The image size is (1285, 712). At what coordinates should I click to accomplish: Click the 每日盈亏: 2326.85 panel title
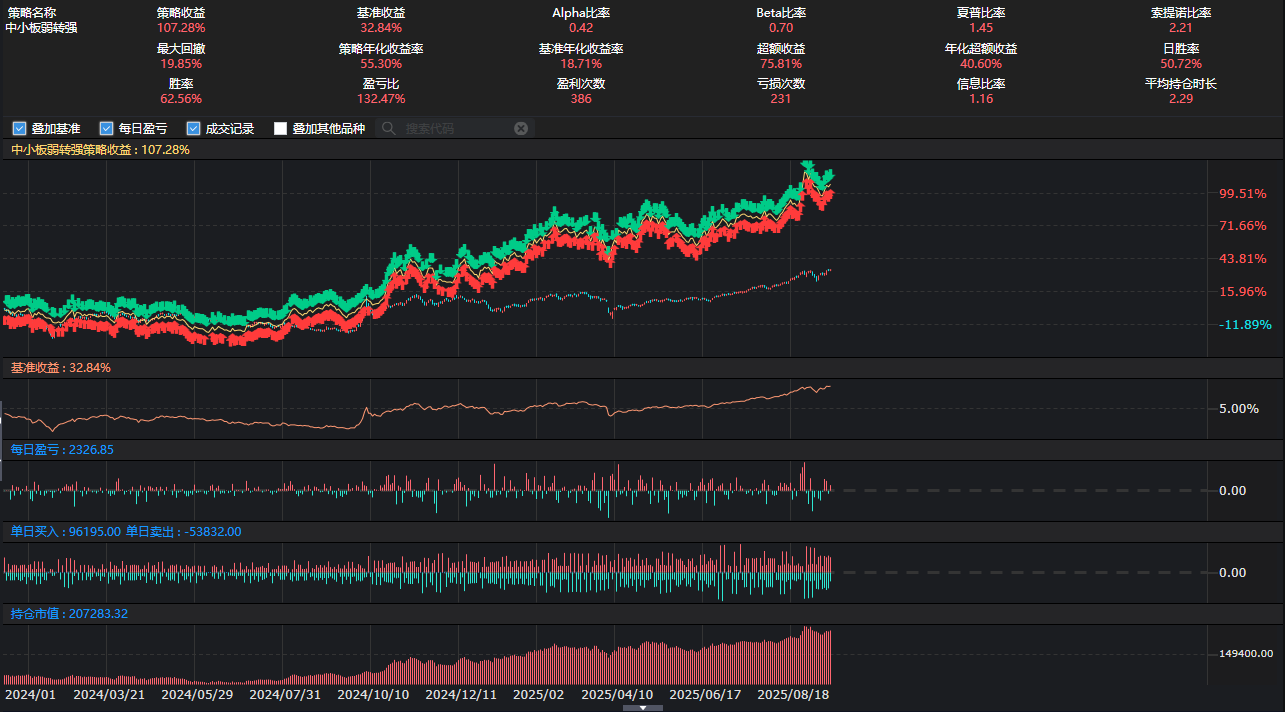[62, 450]
